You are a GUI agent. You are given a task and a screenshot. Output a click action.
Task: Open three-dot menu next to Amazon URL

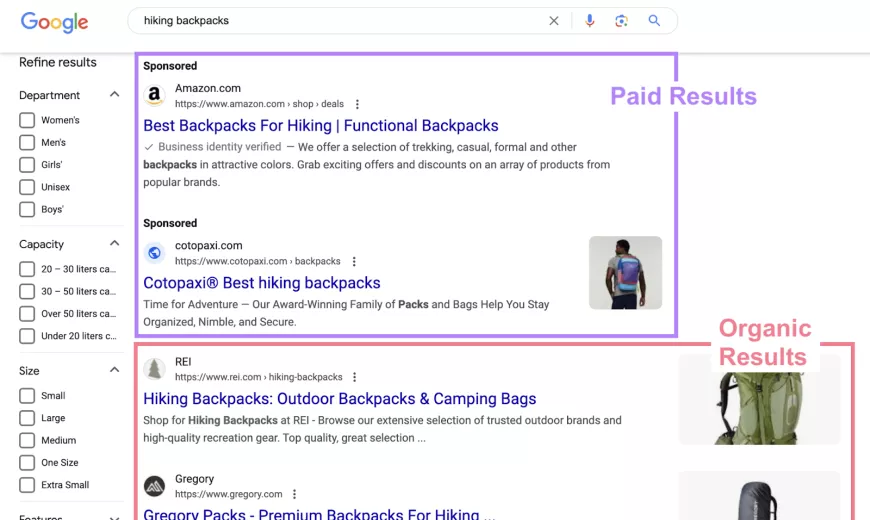coord(357,104)
